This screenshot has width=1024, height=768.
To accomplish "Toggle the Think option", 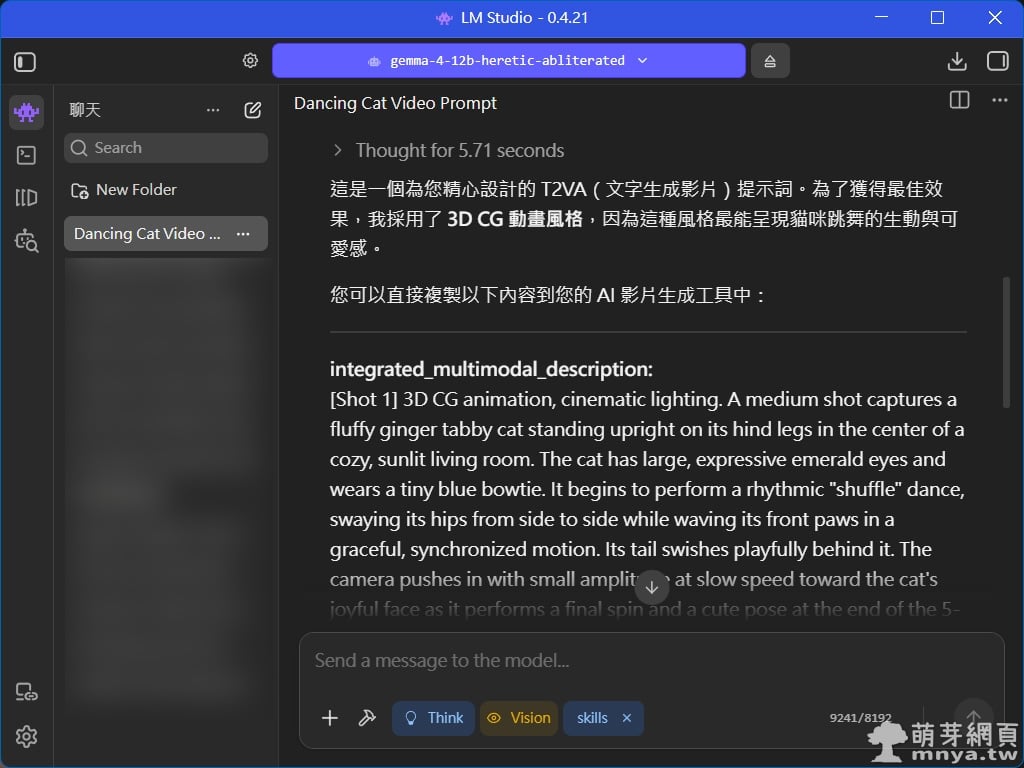I will coord(434,718).
